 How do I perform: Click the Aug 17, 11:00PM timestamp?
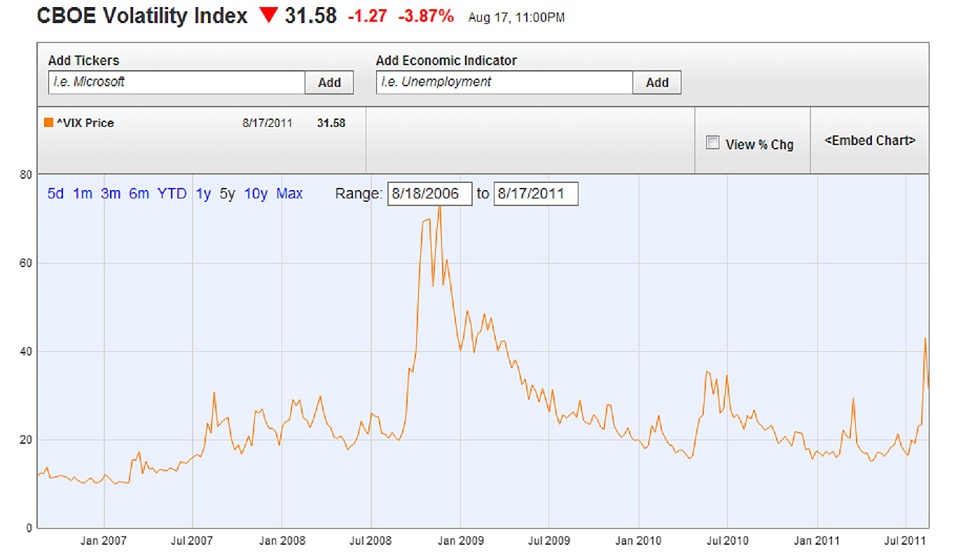[x=516, y=18]
